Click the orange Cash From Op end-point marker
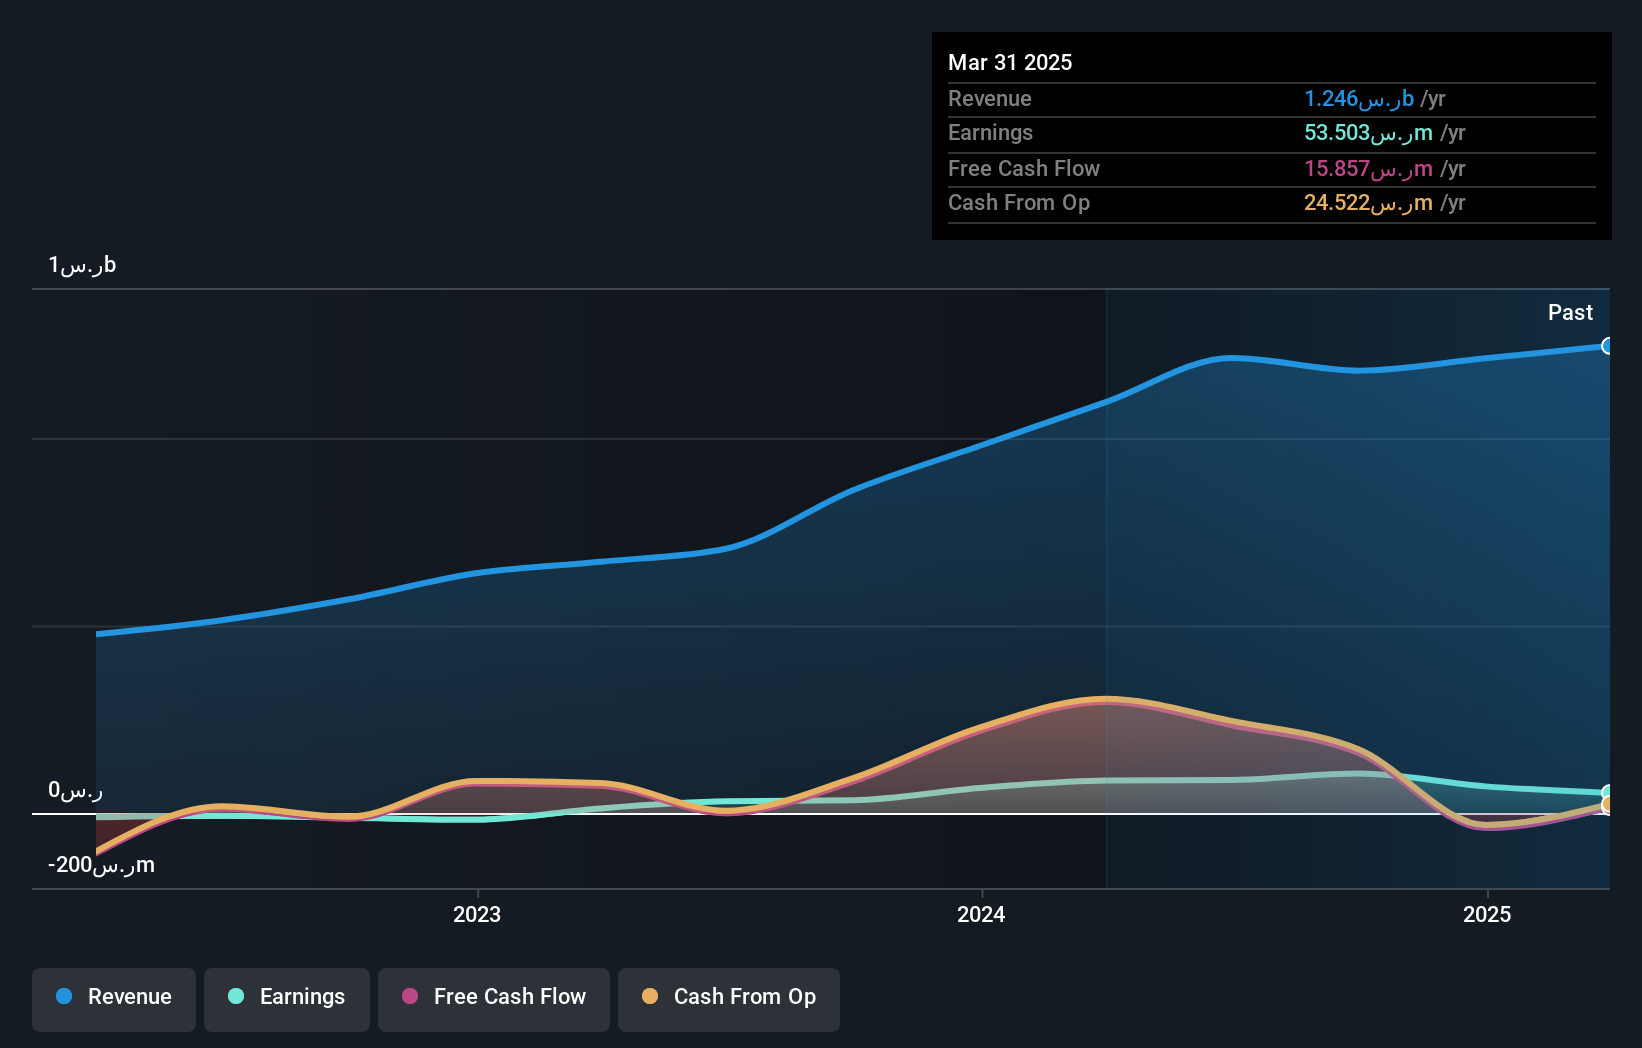 point(1607,805)
